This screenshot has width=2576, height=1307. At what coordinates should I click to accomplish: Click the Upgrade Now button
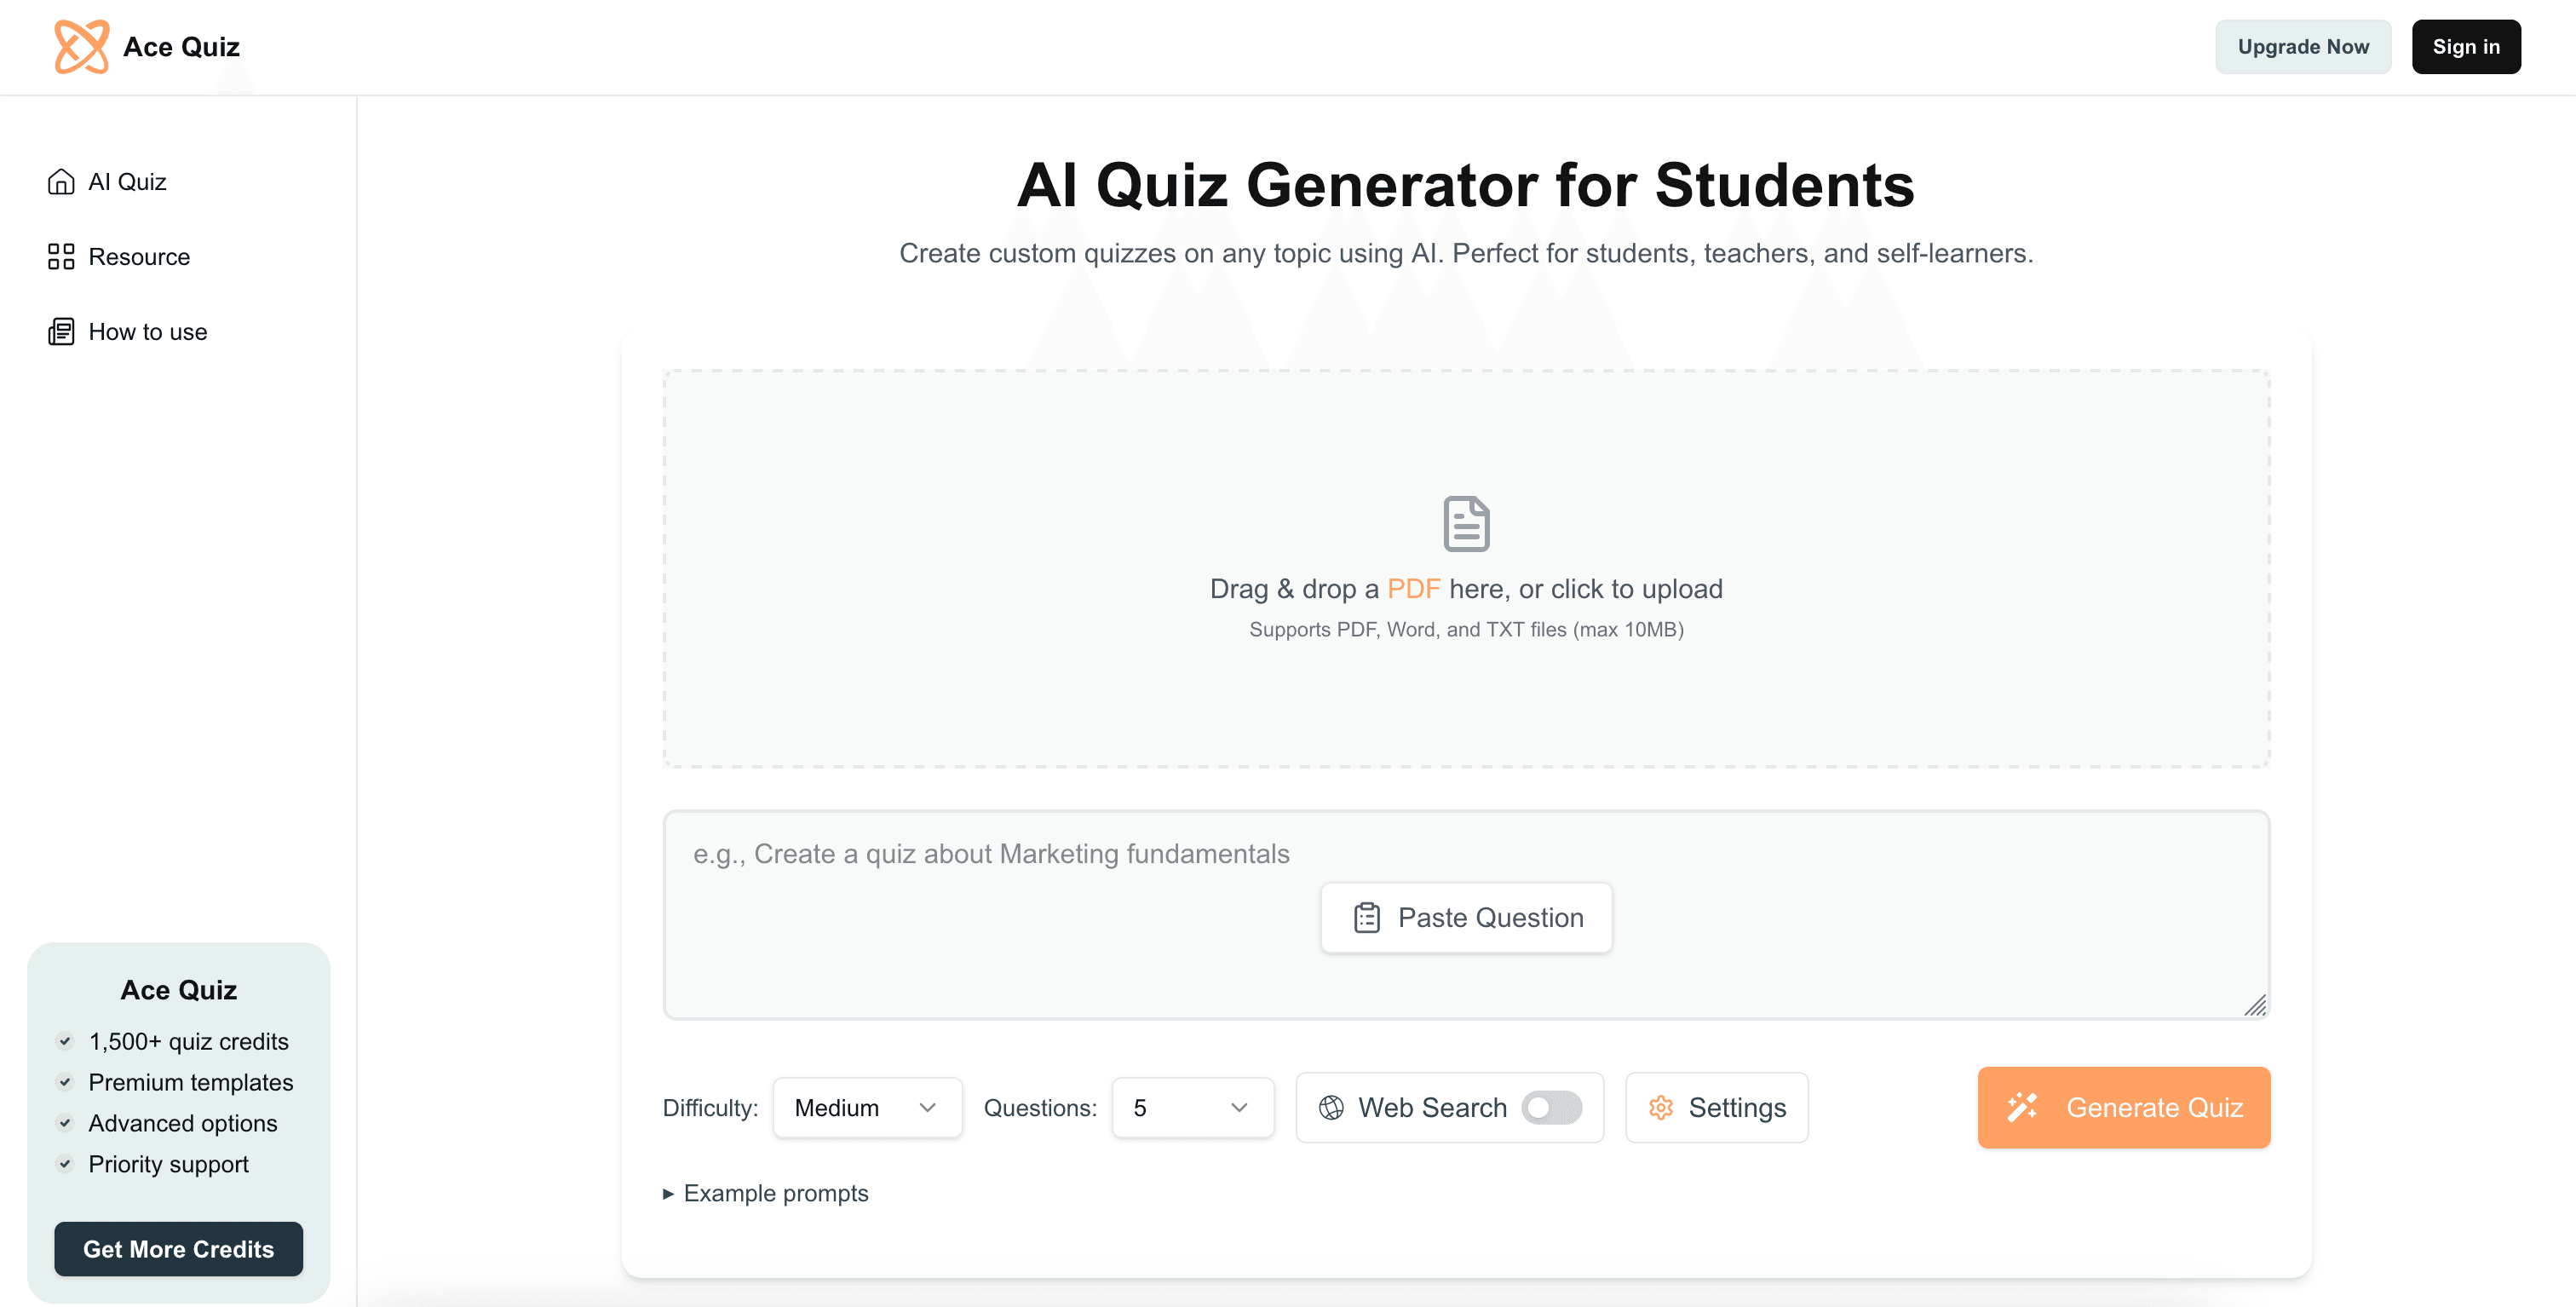2302,46
